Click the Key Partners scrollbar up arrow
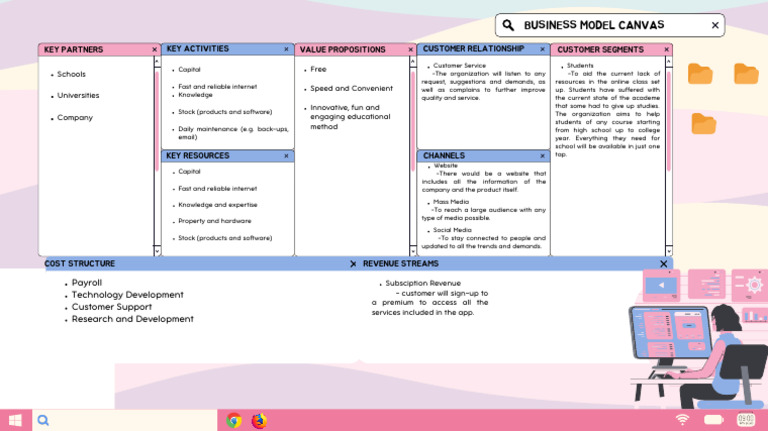 tap(157, 62)
